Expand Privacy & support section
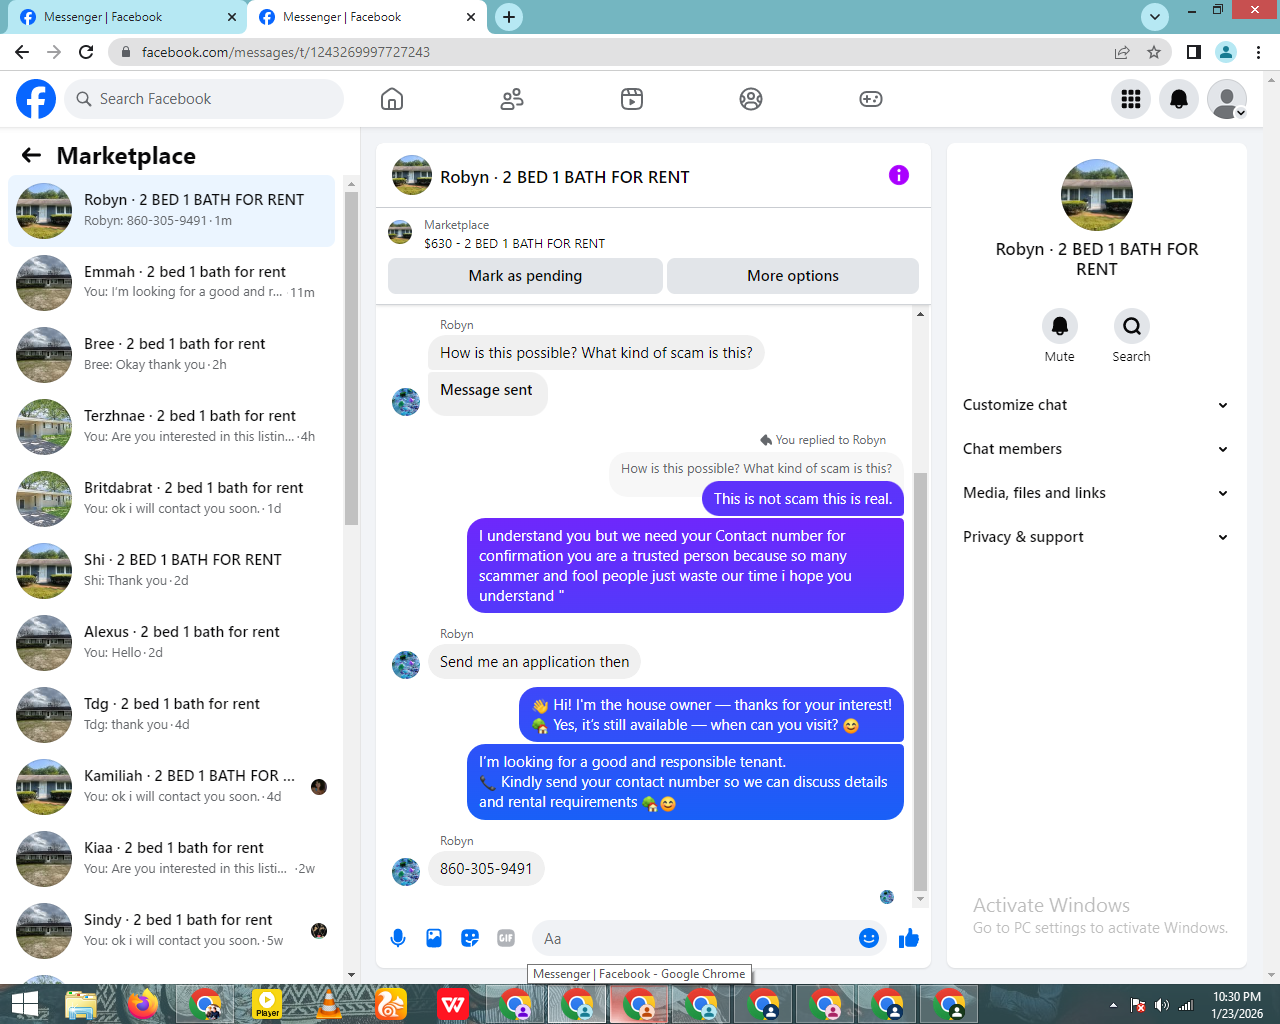1280x1024 pixels. (x=1096, y=537)
